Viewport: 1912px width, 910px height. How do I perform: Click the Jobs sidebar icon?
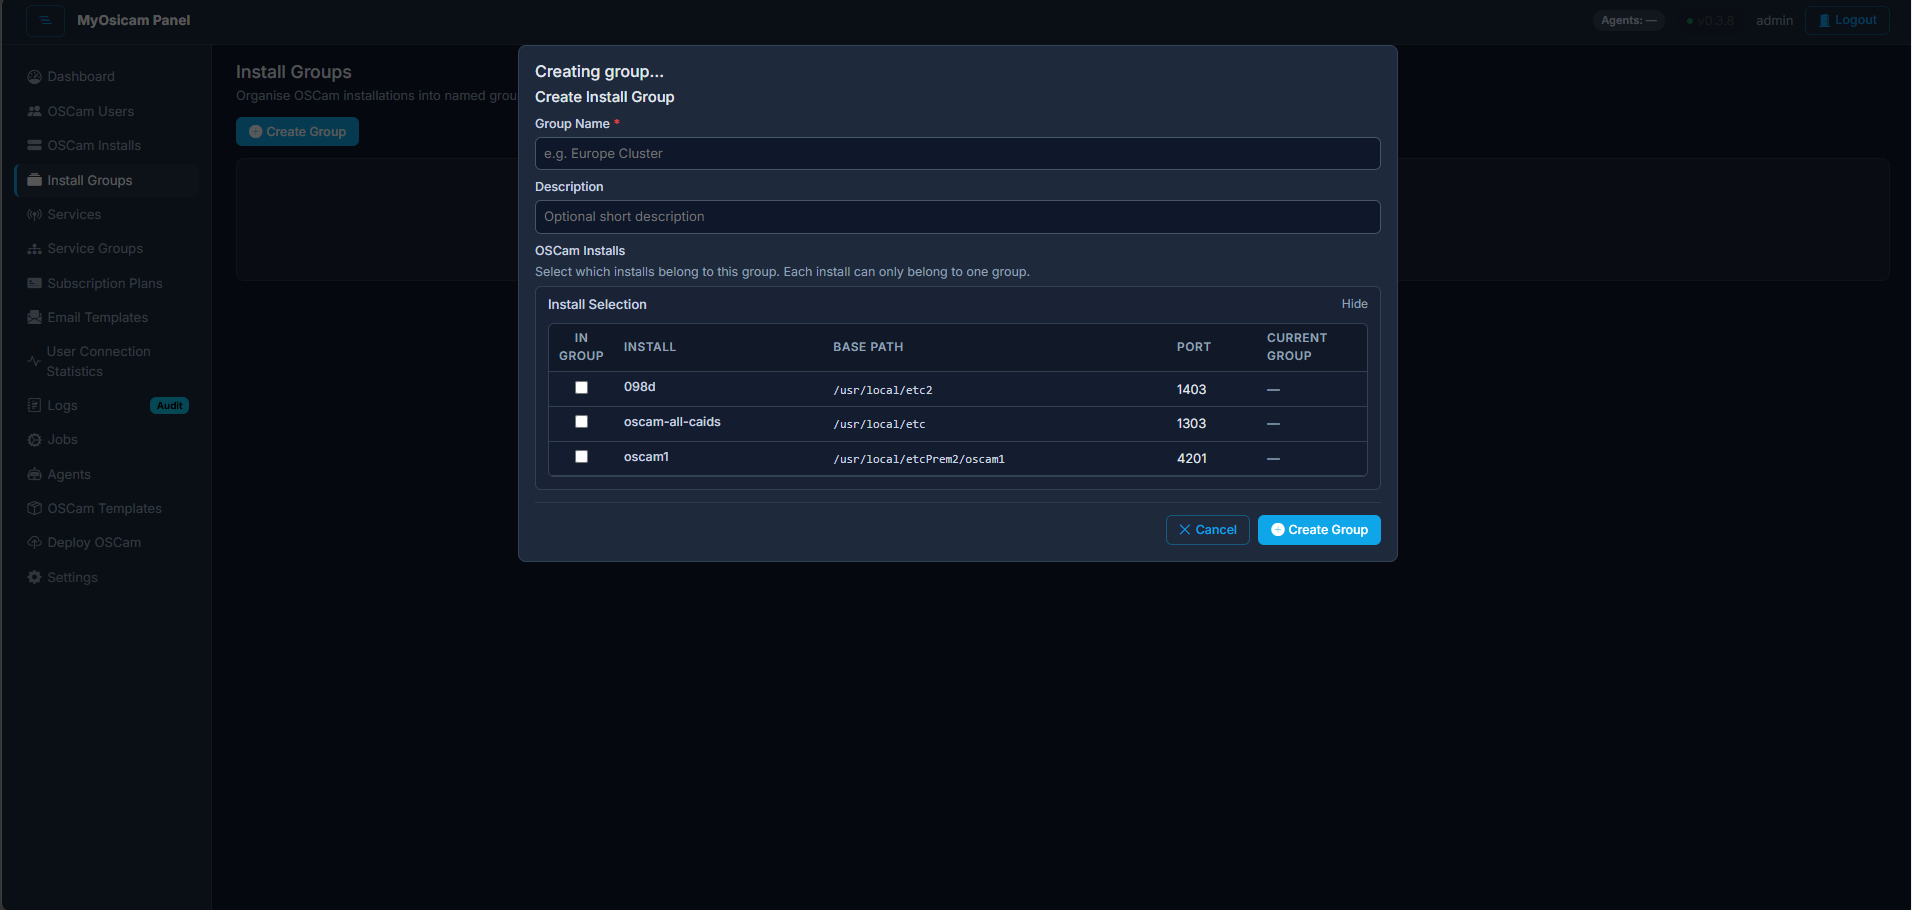click(34, 440)
